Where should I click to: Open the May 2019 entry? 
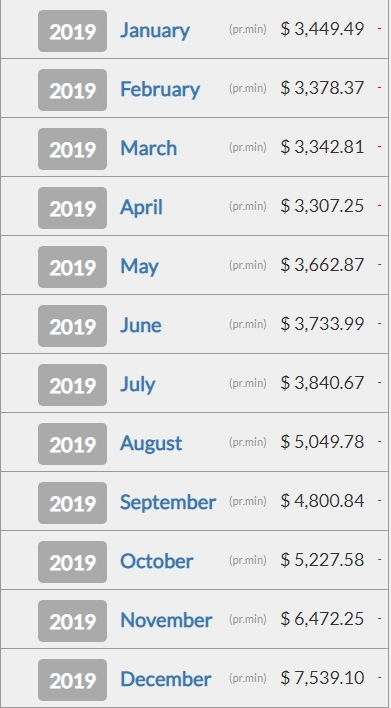140,267
